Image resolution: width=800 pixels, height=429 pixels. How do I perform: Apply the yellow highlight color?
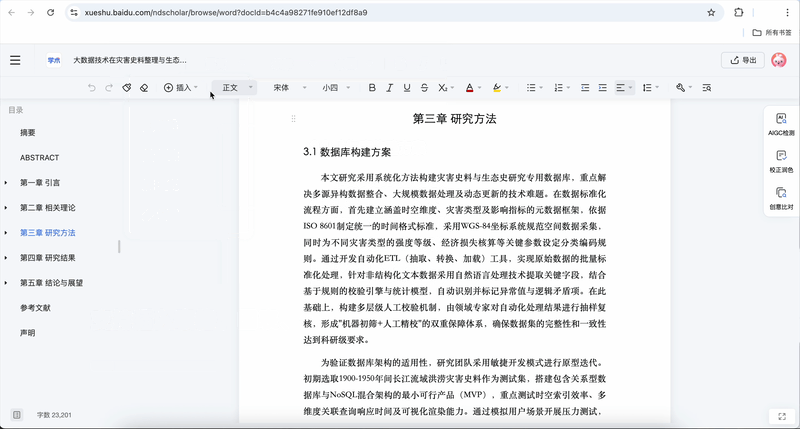point(497,88)
